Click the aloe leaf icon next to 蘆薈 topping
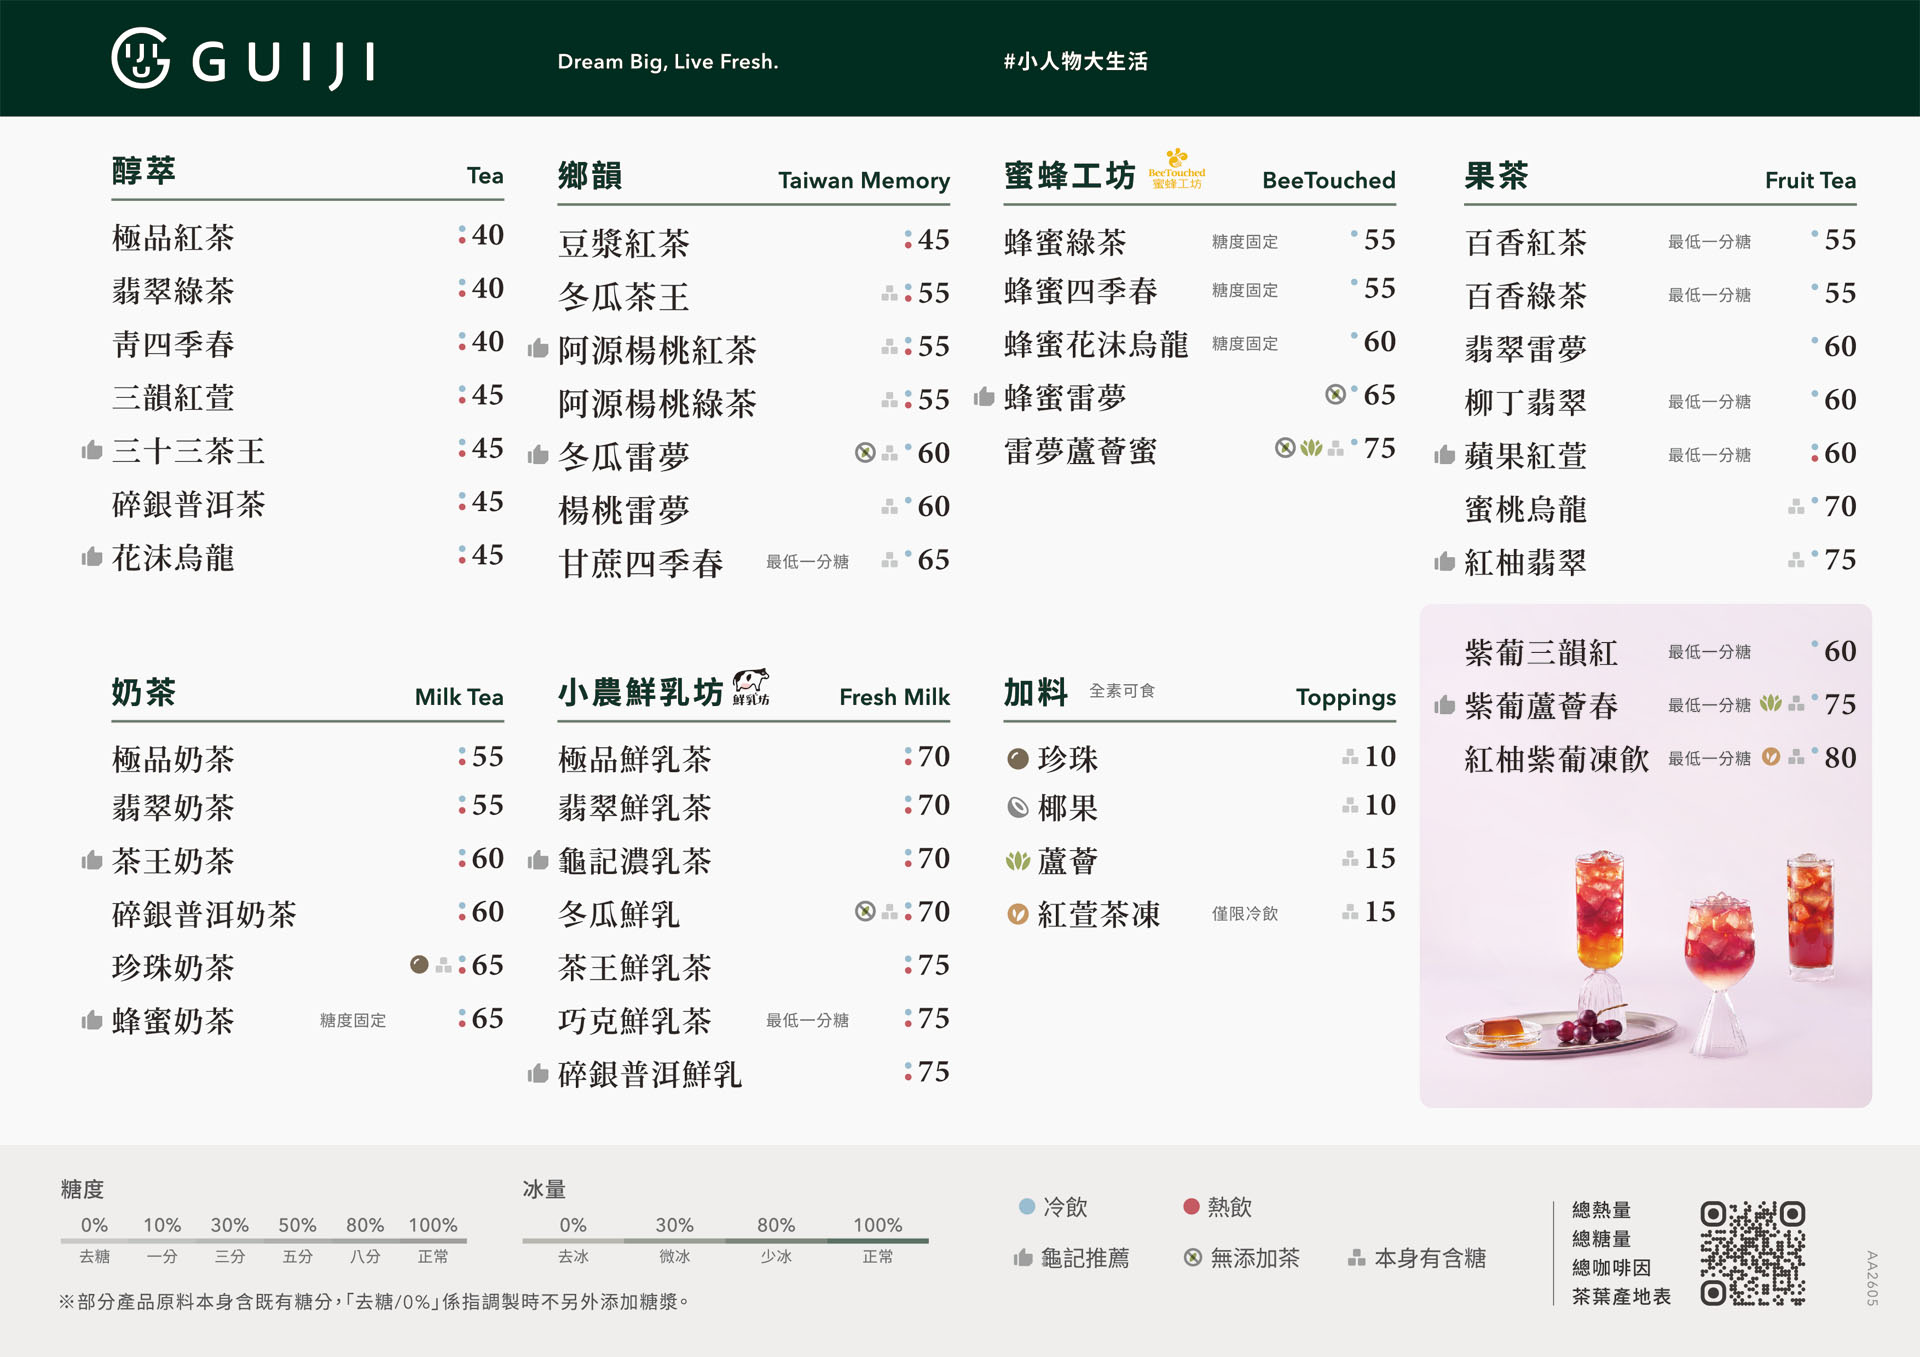This screenshot has width=1920, height=1357. 1018,860
